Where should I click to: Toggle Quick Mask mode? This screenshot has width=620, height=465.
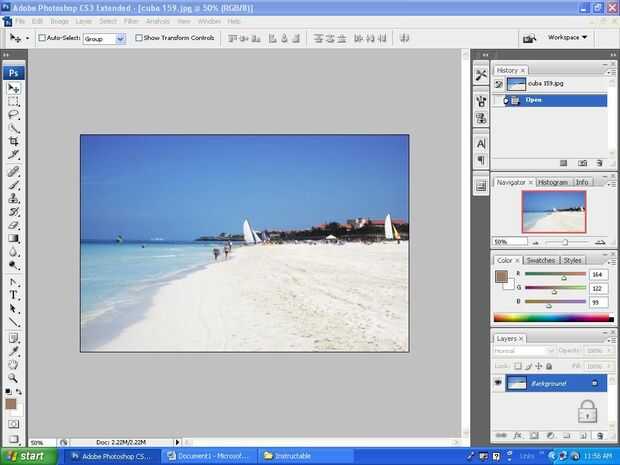[x=13, y=424]
